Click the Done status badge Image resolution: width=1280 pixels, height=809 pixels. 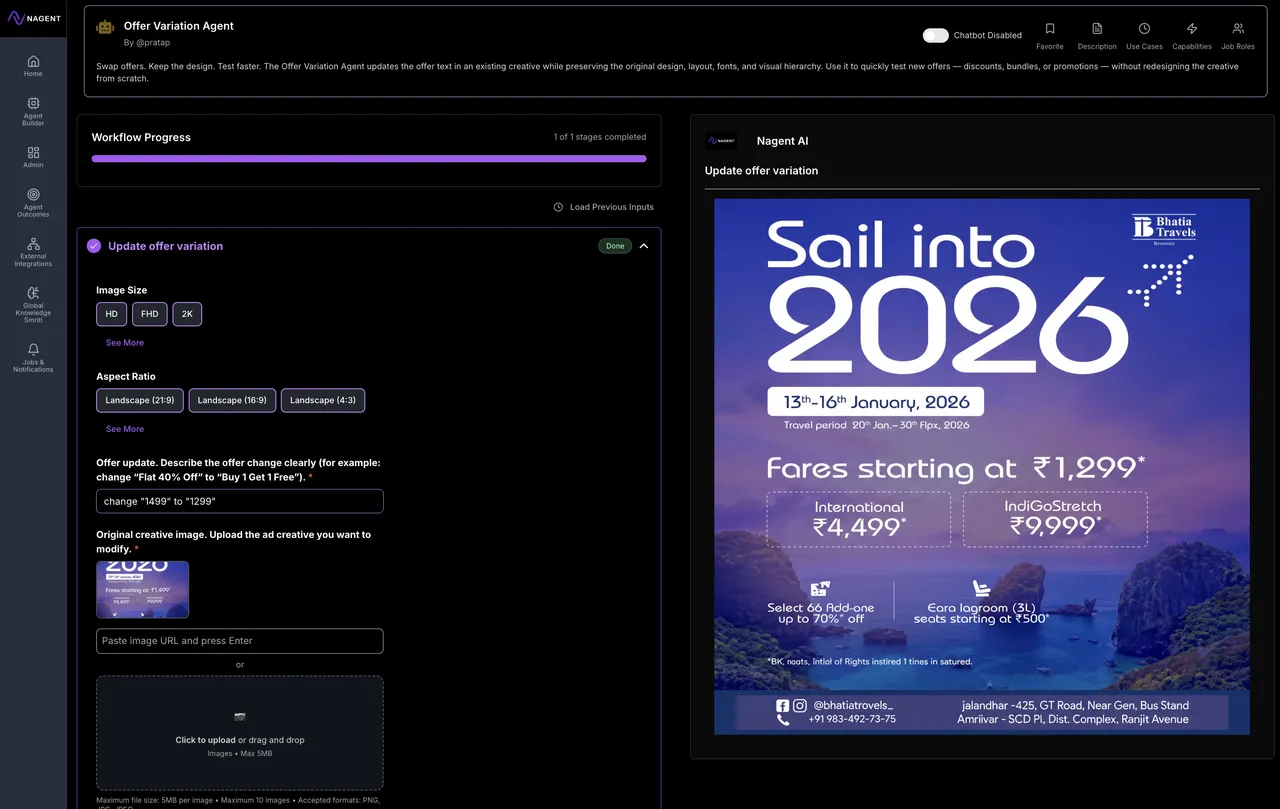615,246
